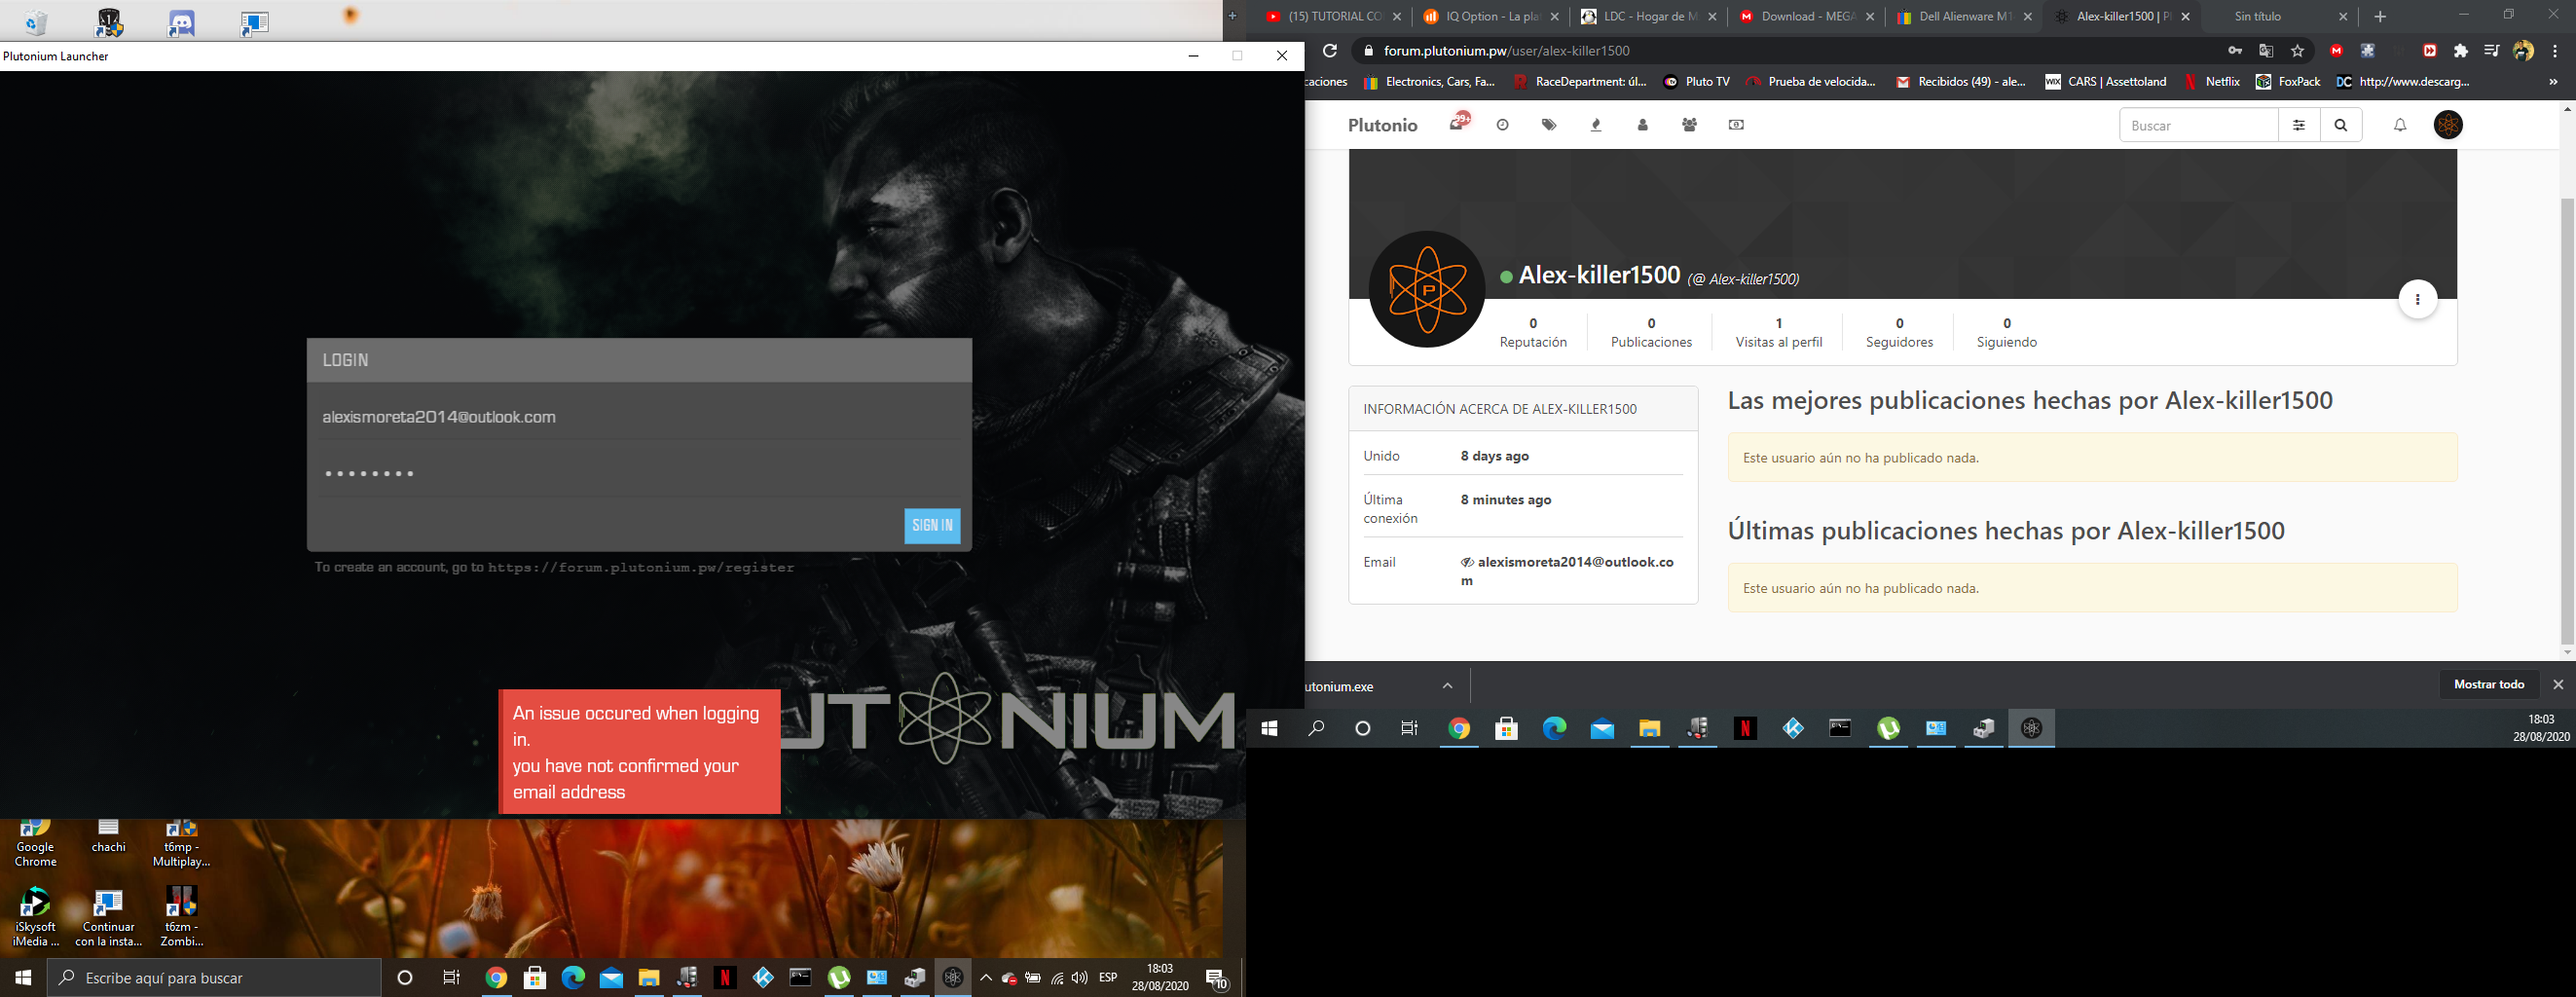Close the Chrome downloads bar
This screenshot has width=2576, height=997.
point(2558,685)
